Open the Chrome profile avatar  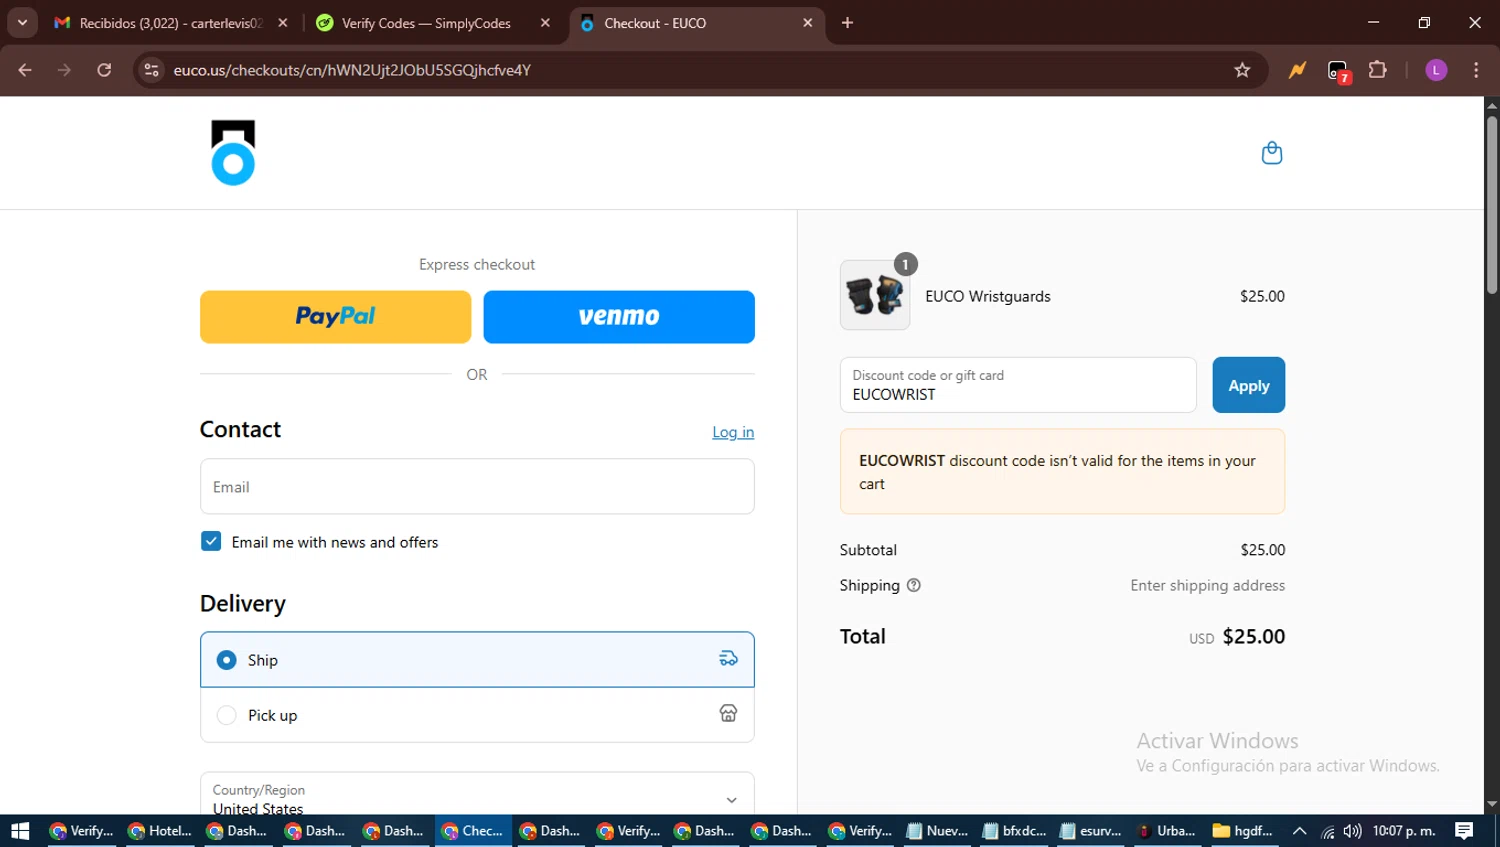[x=1436, y=70]
